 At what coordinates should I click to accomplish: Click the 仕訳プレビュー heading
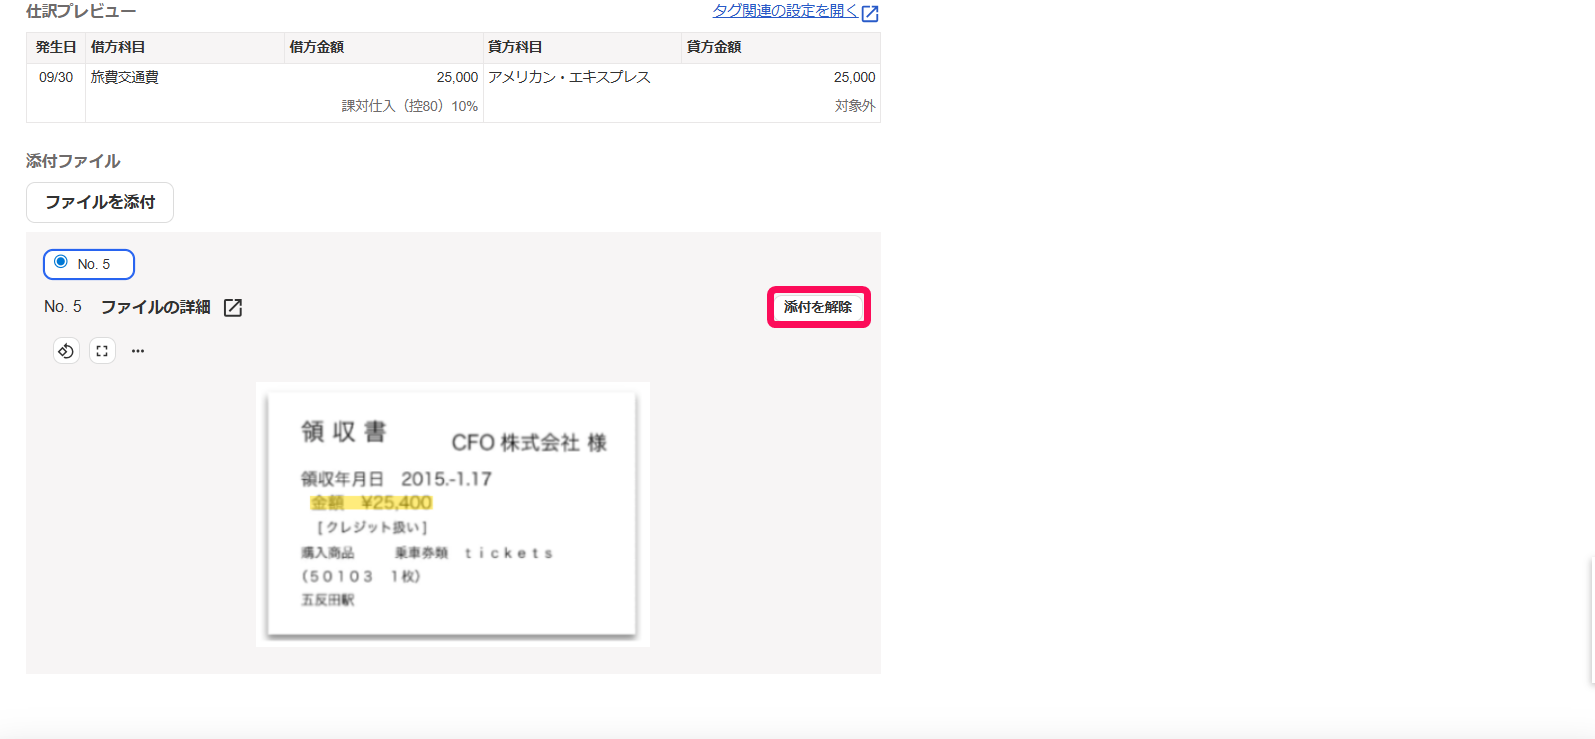(81, 11)
